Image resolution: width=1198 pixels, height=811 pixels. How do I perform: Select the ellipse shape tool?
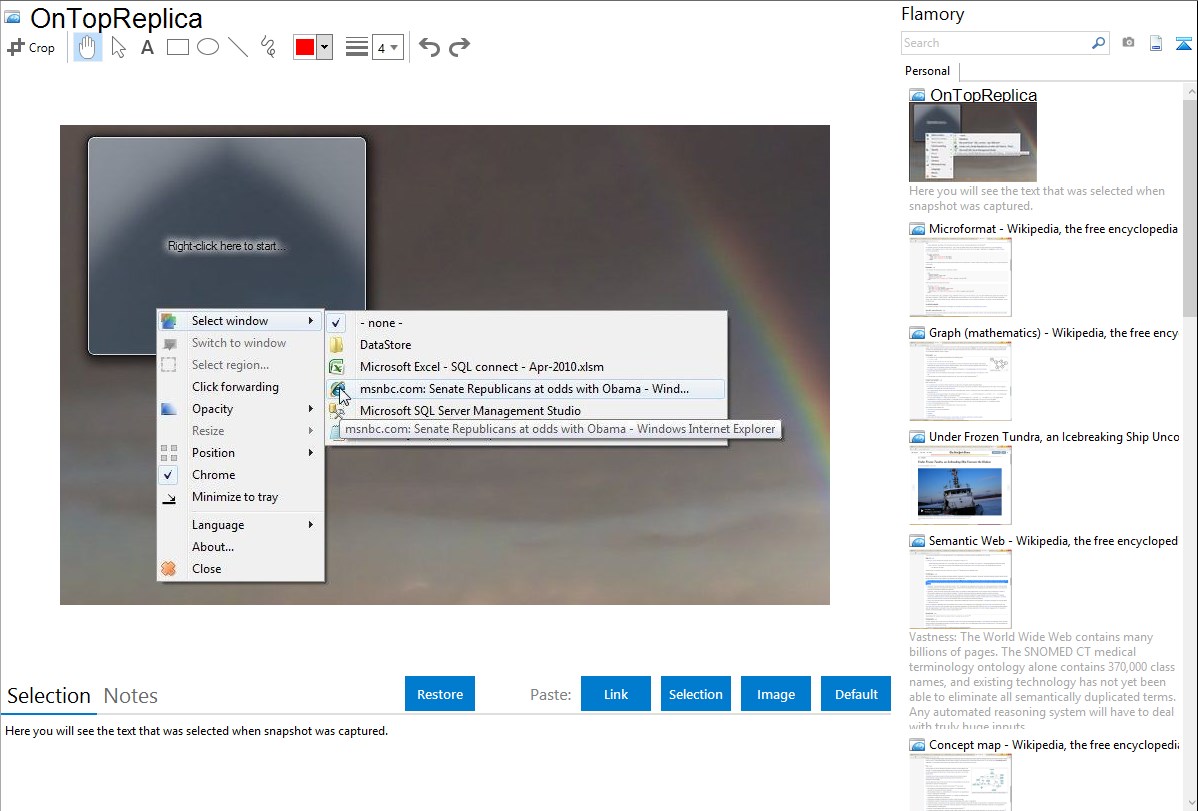click(x=207, y=47)
